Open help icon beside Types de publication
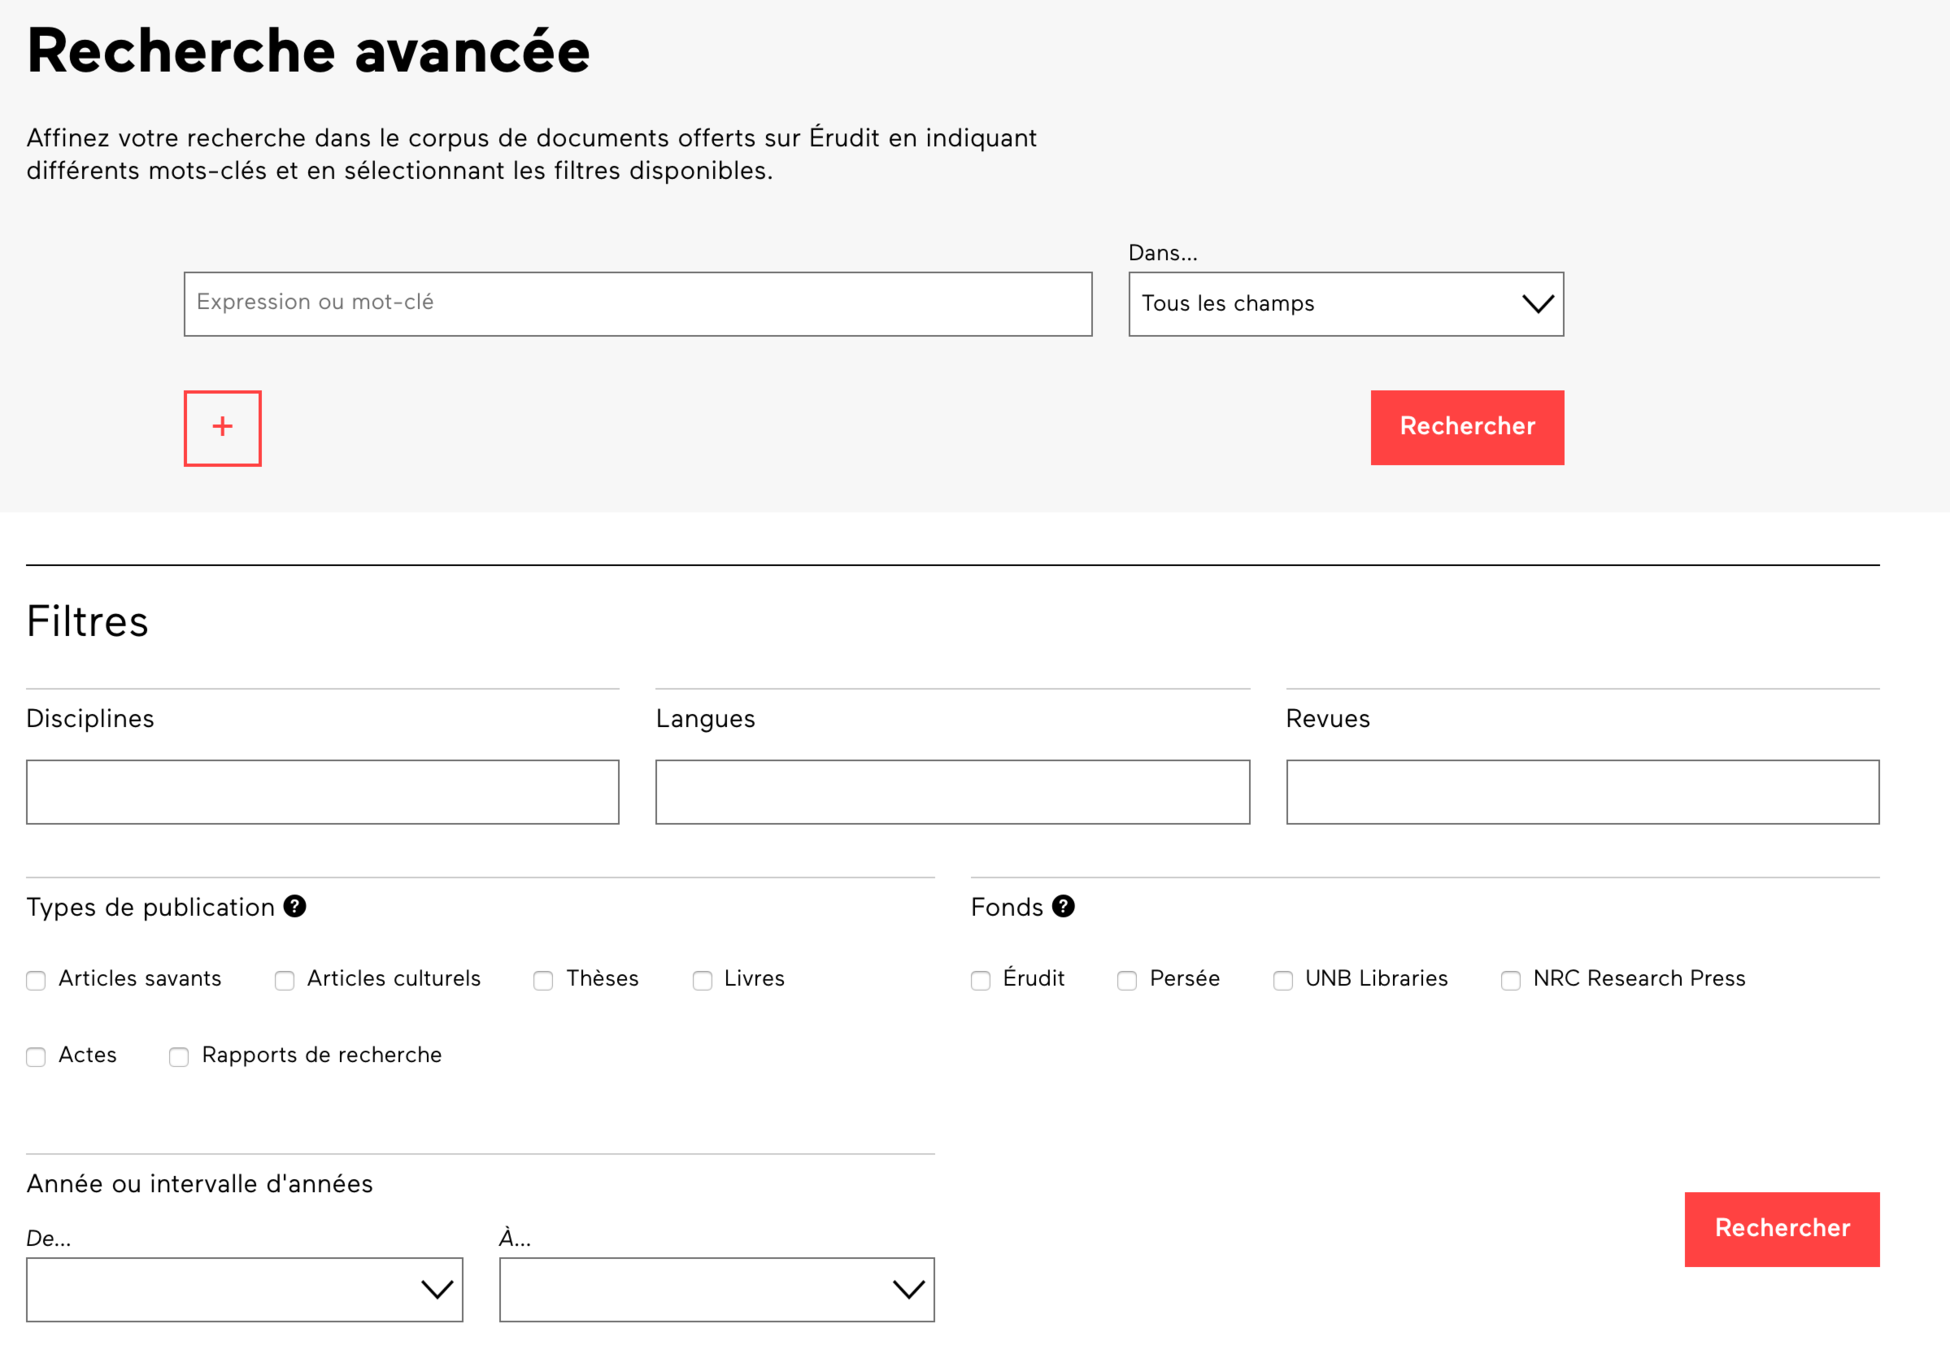Screen dimensions: 1950x1350 [295, 906]
